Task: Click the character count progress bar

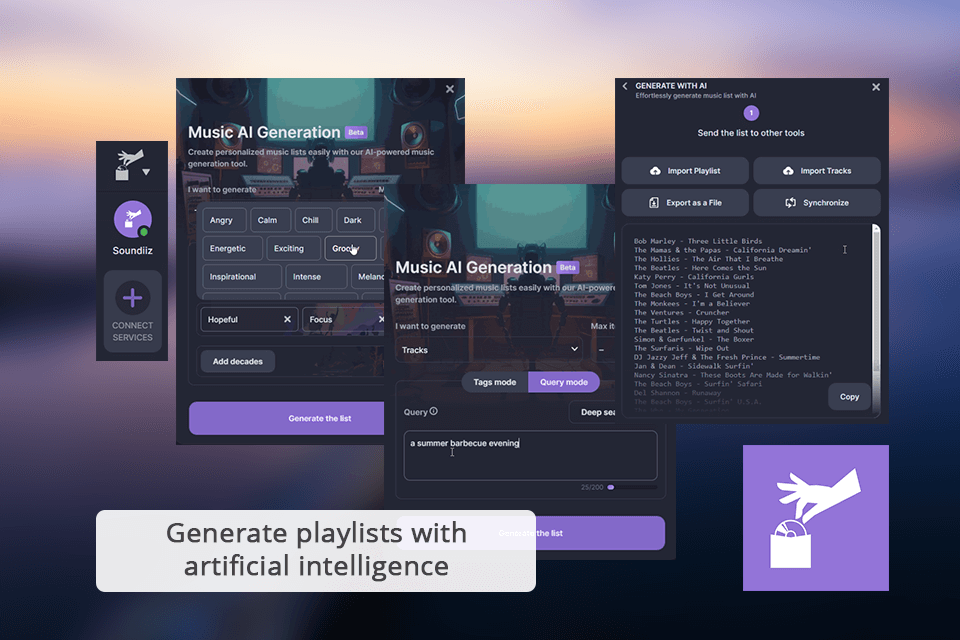Action: coord(632,488)
